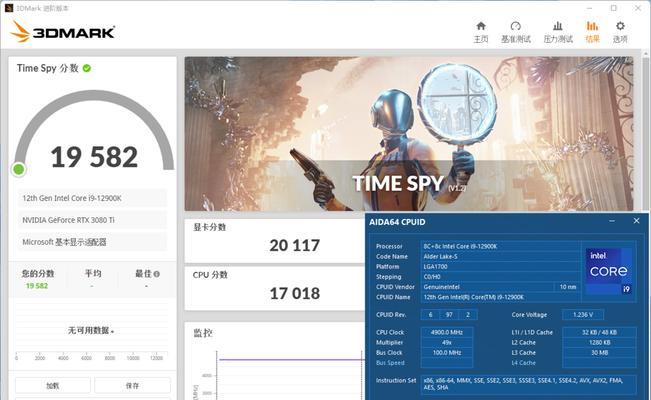The height and width of the screenshot is (400, 651).
Task: Click the 10 nm process field
Action: coord(568,287)
